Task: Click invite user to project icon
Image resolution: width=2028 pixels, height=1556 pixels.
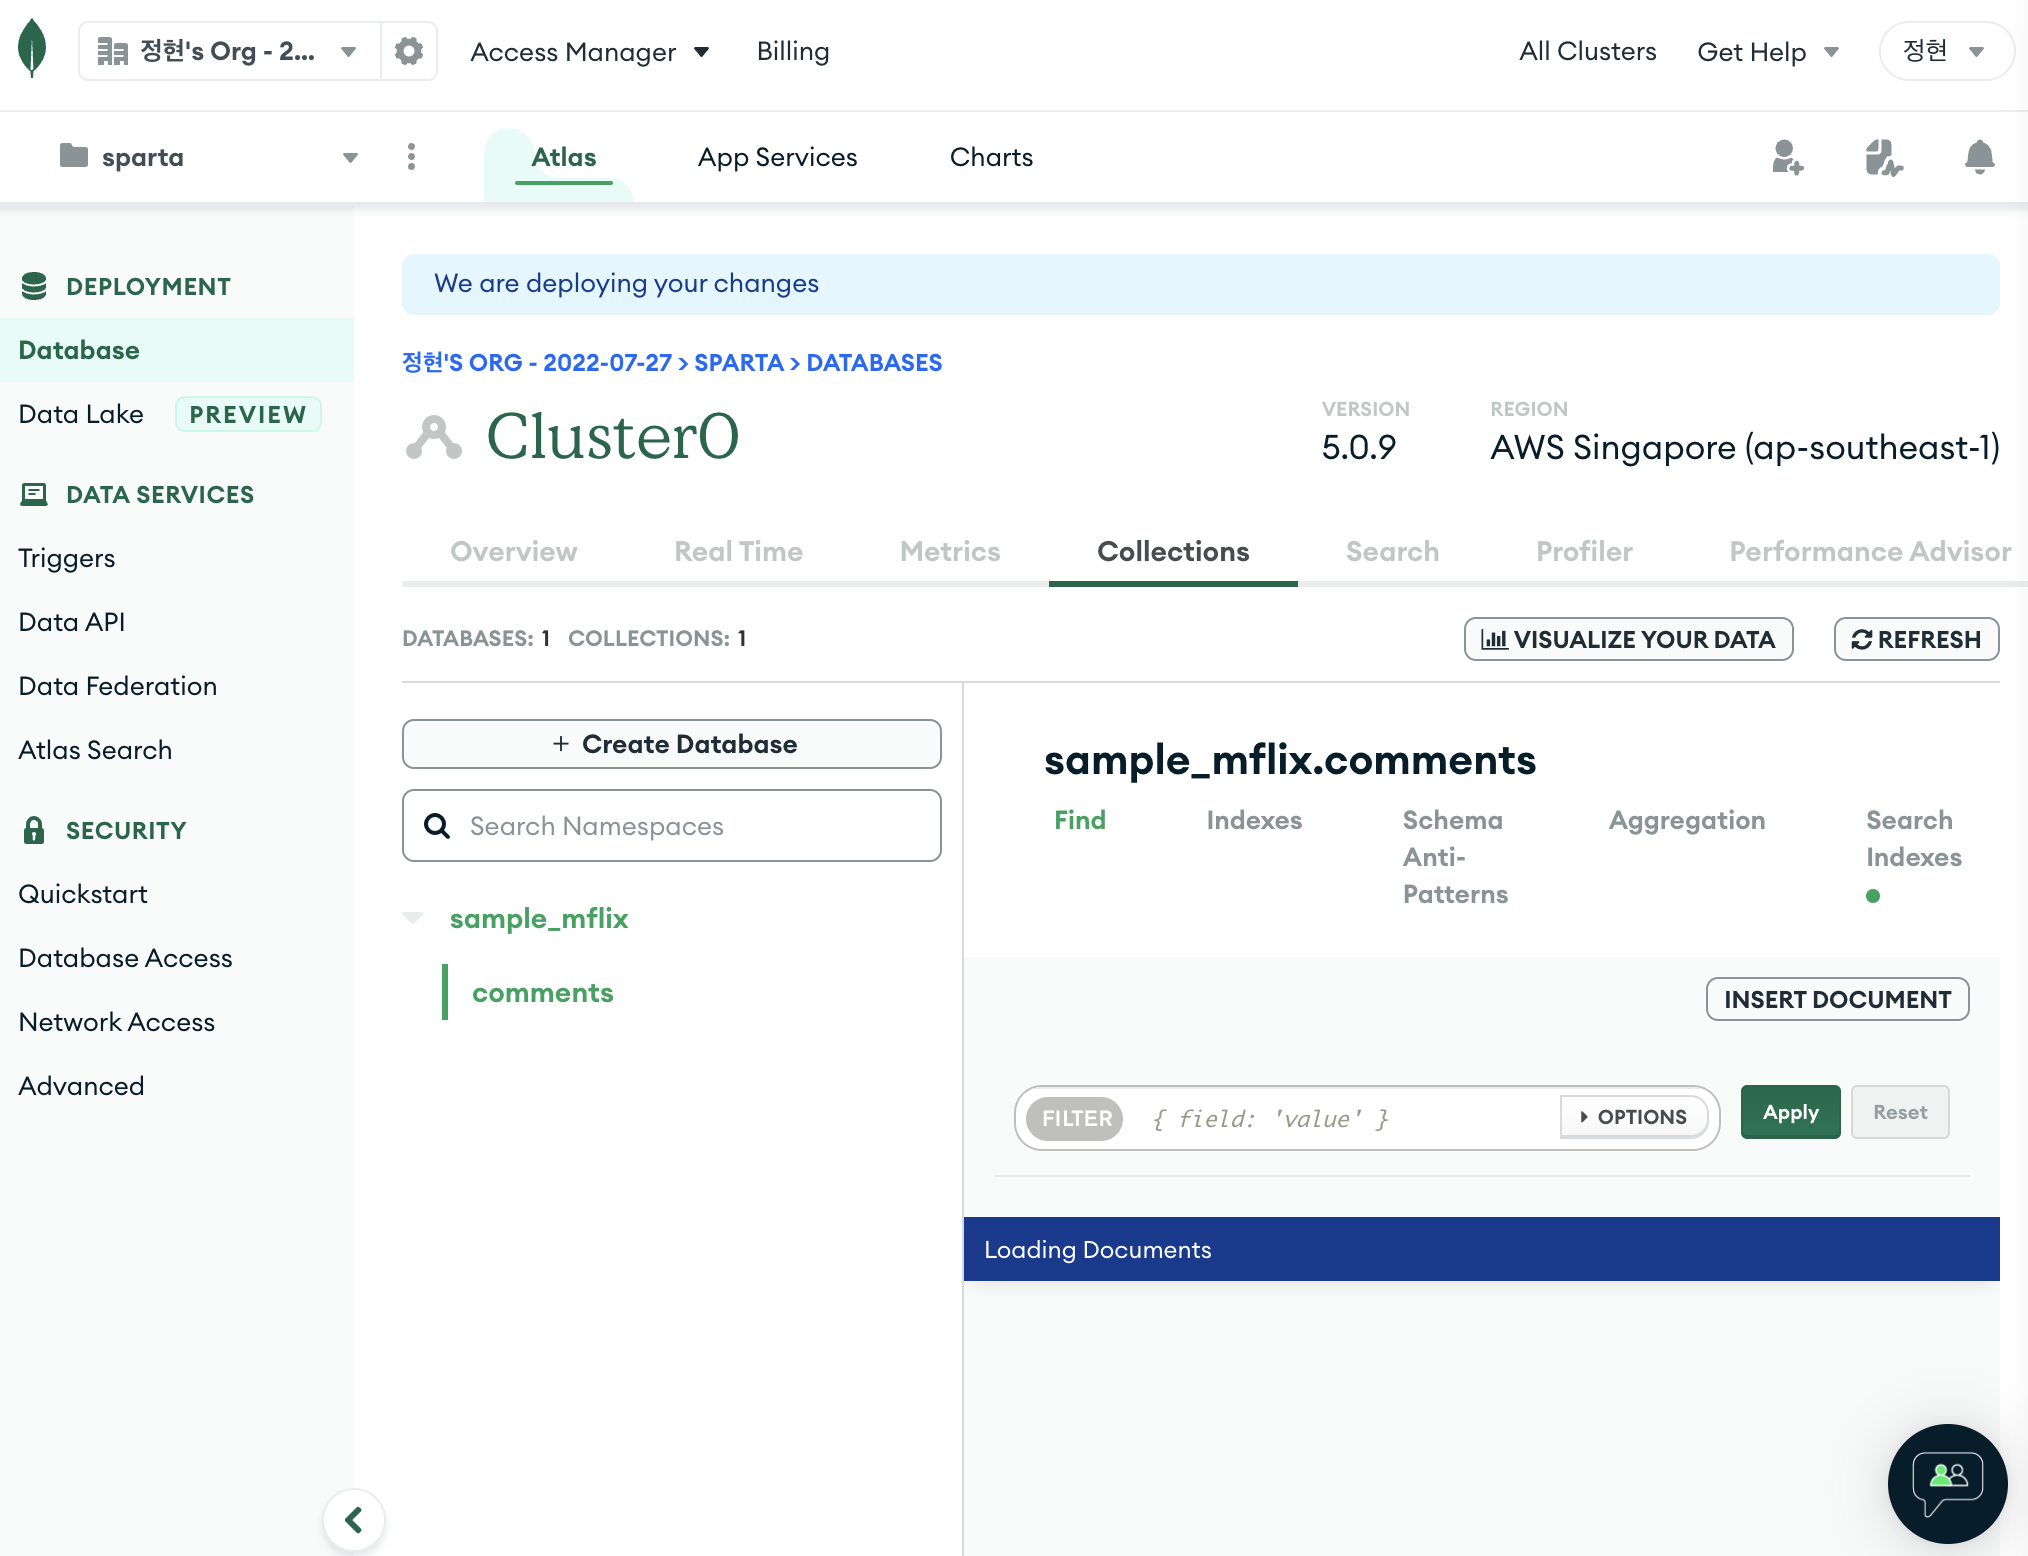Action: pos(1787,157)
